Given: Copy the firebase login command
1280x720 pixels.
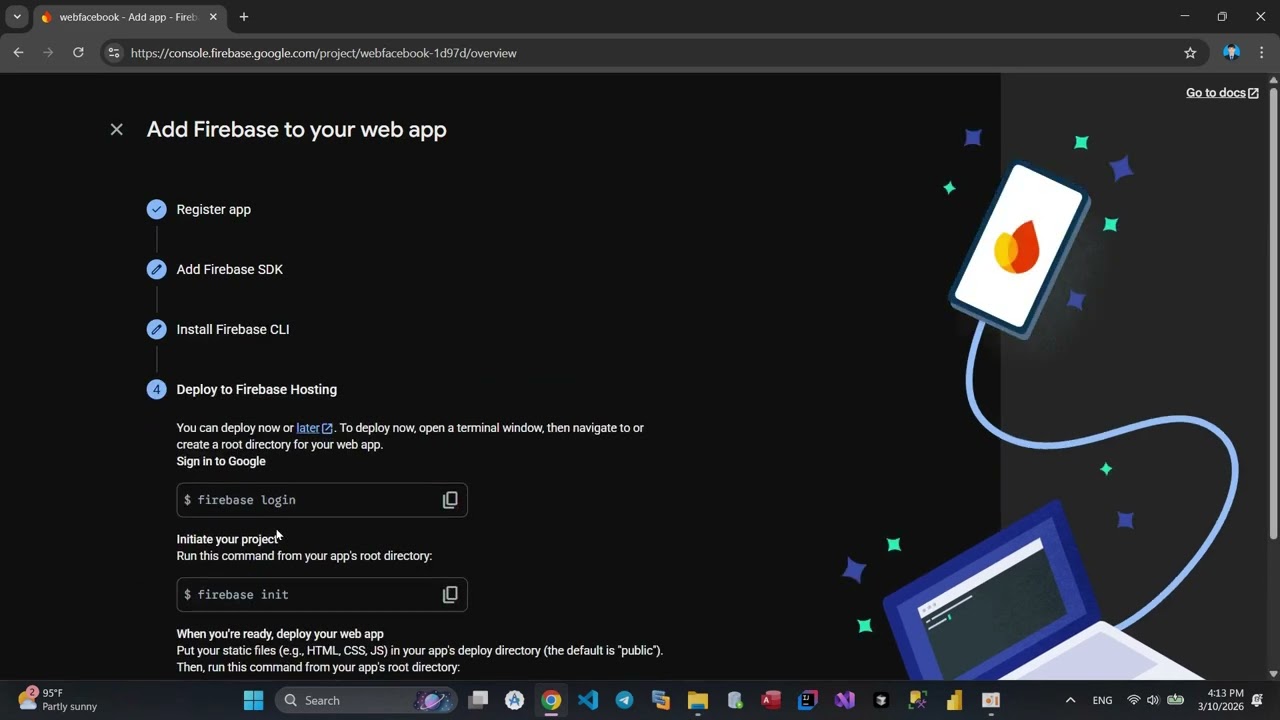Looking at the screenshot, I should (450, 500).
